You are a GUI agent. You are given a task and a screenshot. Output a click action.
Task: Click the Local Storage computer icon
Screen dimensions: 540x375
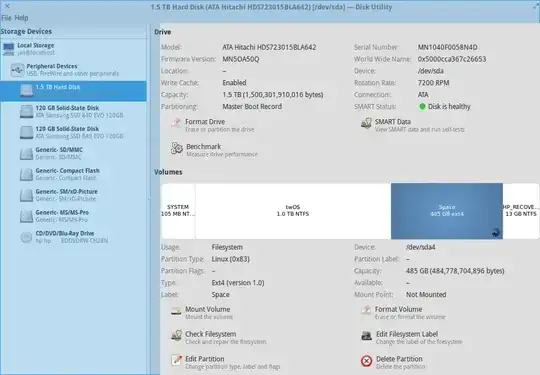pos(9,49)
